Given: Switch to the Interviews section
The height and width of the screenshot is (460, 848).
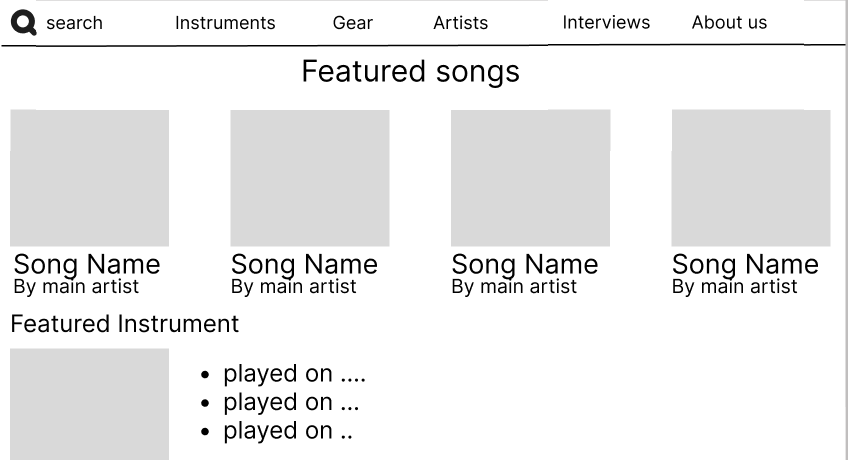Looking at the screenshot, I should [x=606, y=22].
